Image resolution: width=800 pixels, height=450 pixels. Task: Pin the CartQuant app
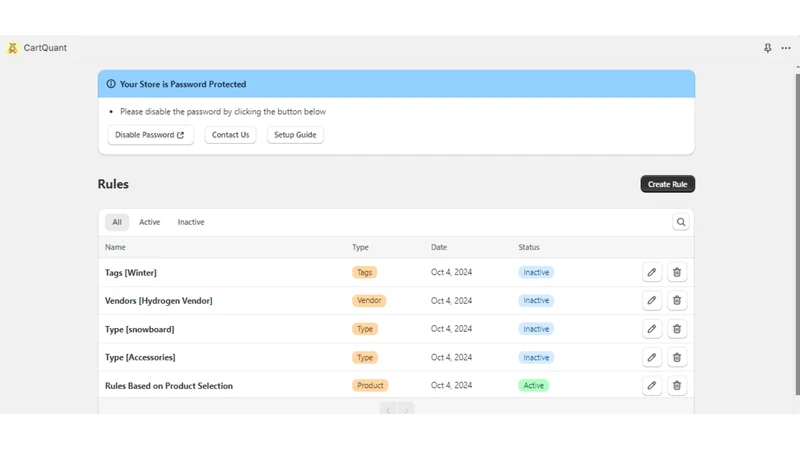(x=767, y=48)
